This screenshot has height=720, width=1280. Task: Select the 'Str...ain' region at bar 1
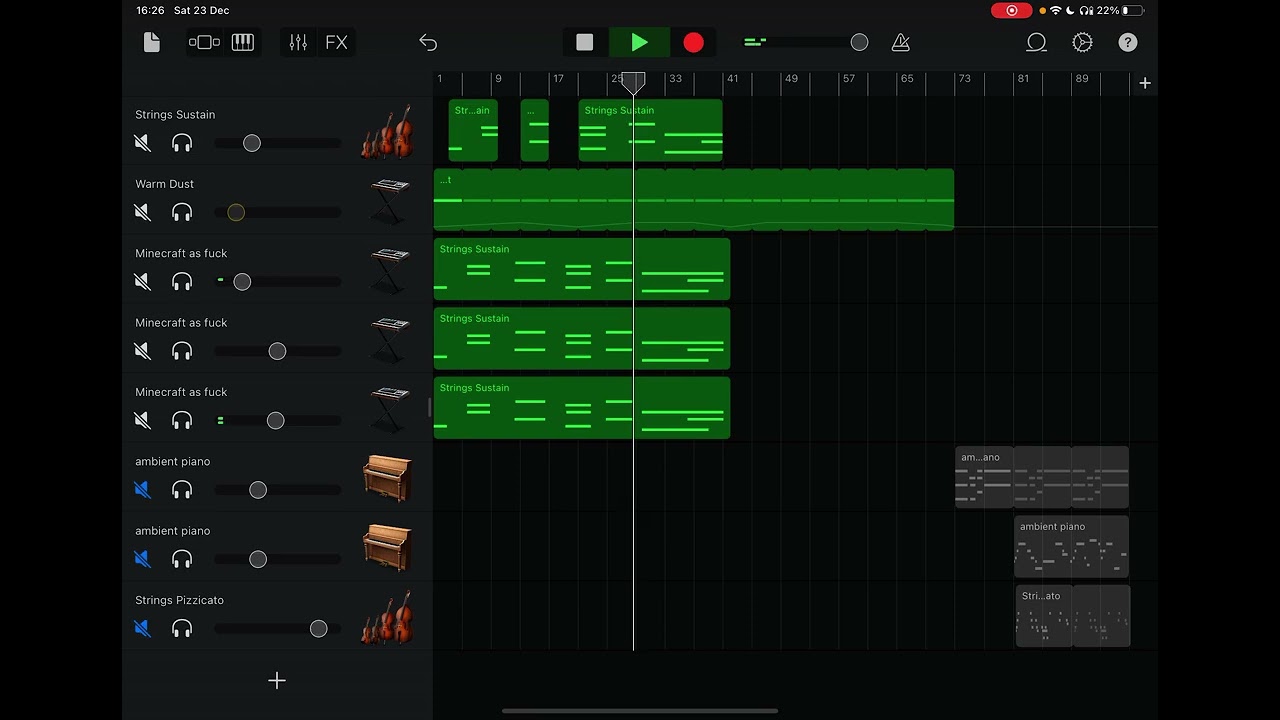tap(473, 131)
